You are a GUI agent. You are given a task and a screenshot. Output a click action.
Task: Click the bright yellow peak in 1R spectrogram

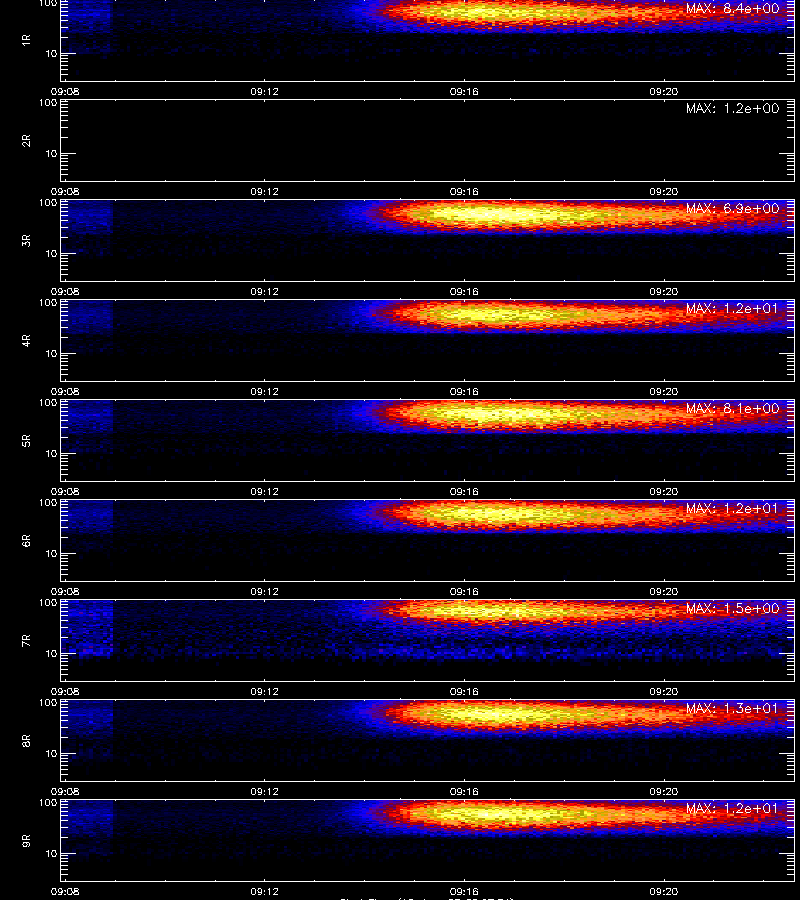(494, 11)
